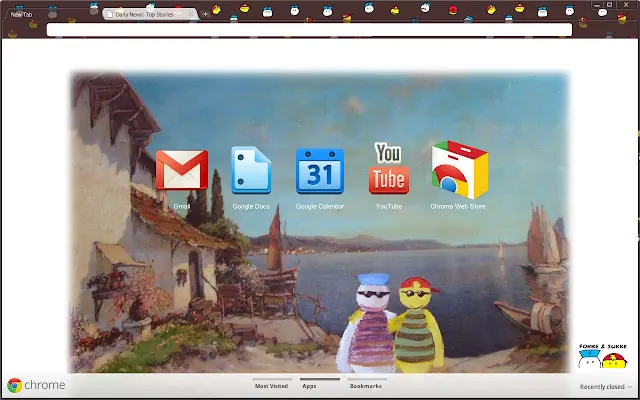Minimize the Chrome window
This screenshot has height=400, width=640.
pyautogui.click(x=597, y=4)
